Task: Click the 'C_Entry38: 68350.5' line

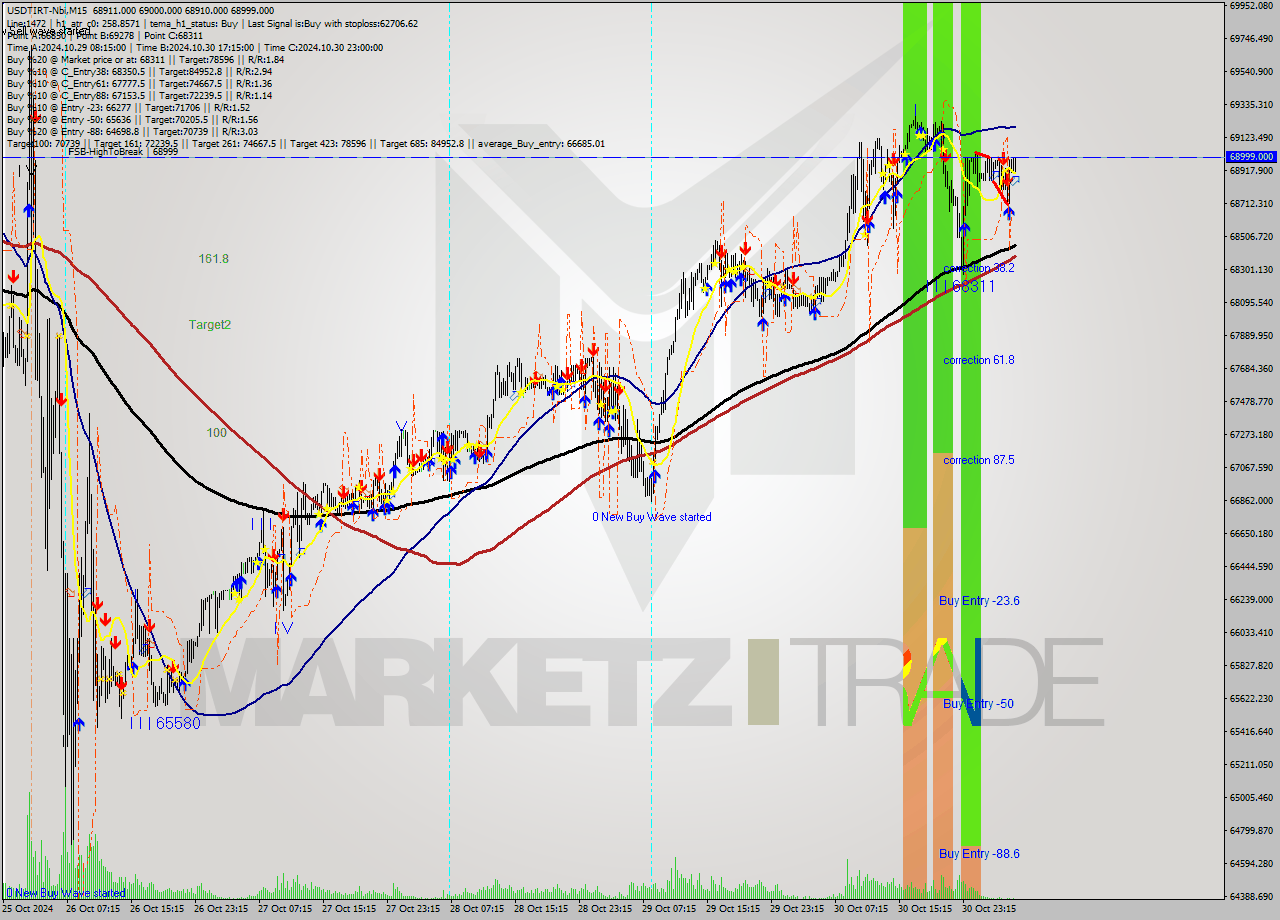Action: coord(139,71)
